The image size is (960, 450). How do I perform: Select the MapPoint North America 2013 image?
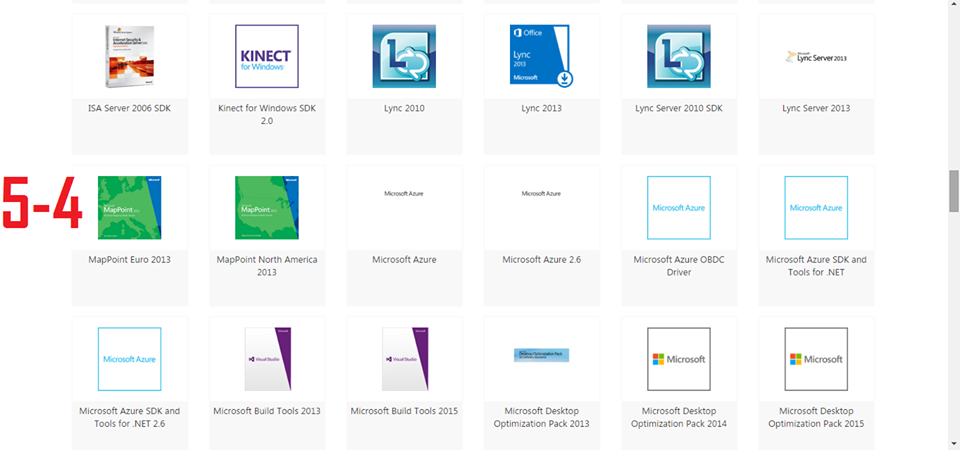click(267, 208)
